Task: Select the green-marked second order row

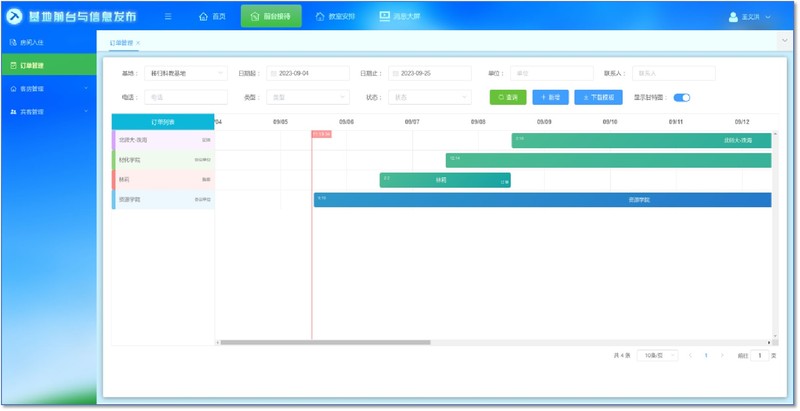Action: [x=163, y=160]
